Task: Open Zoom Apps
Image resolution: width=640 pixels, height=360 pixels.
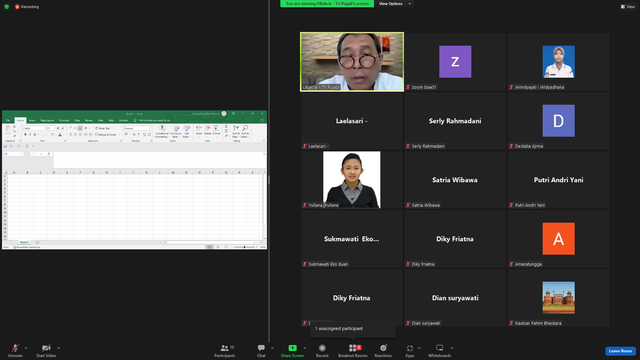Action: coord(409,350)
